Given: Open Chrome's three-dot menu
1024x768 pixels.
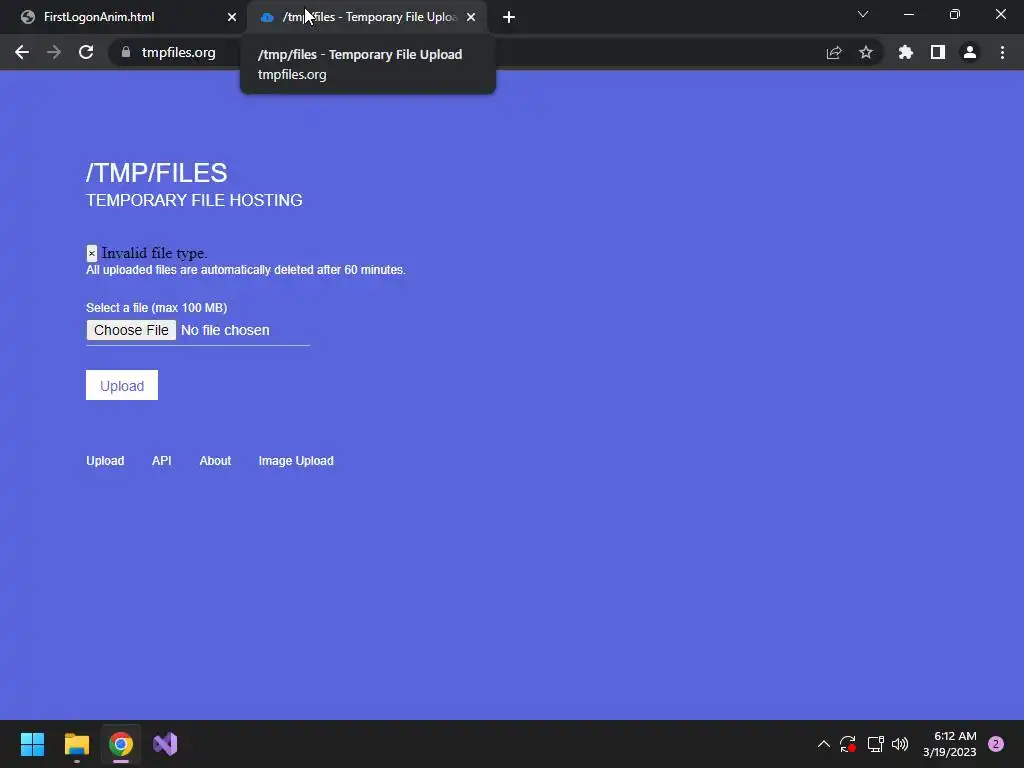Looking at the screenshot, I should (x=1002, y=52).
